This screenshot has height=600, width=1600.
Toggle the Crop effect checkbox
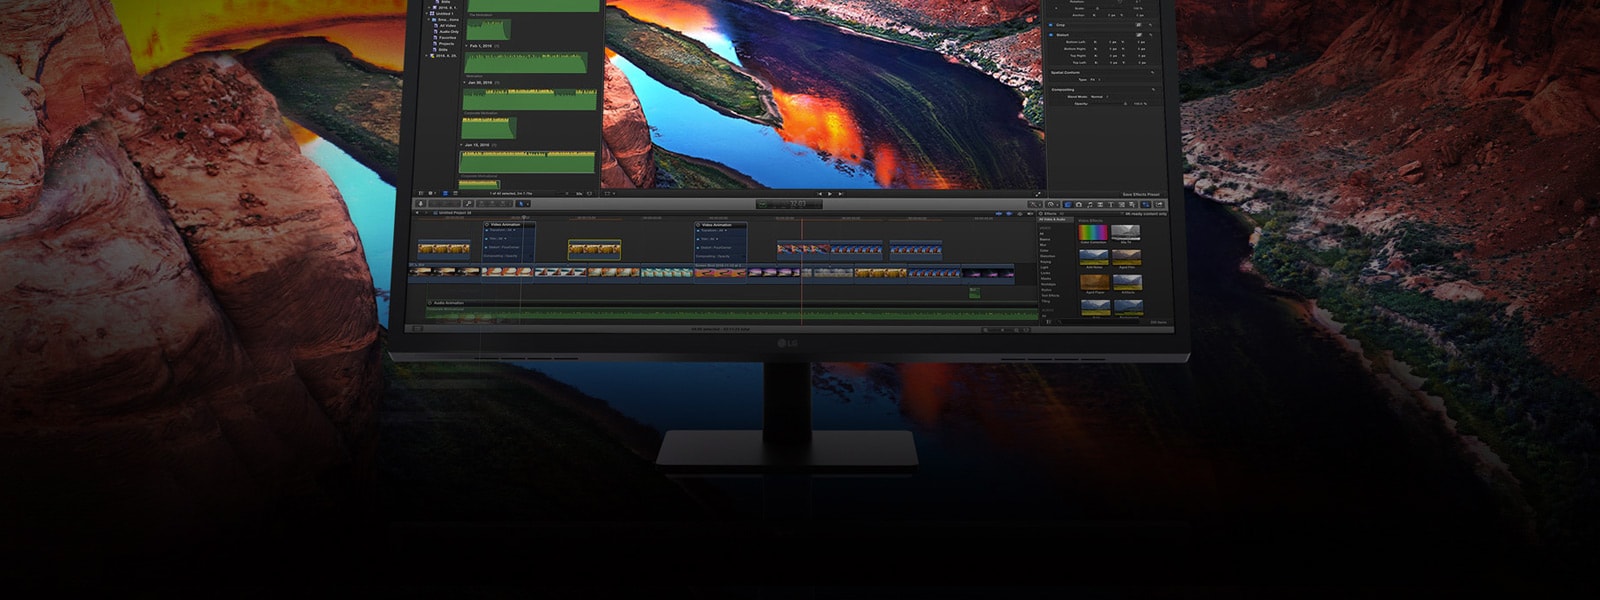click(x=1050, y=25)
